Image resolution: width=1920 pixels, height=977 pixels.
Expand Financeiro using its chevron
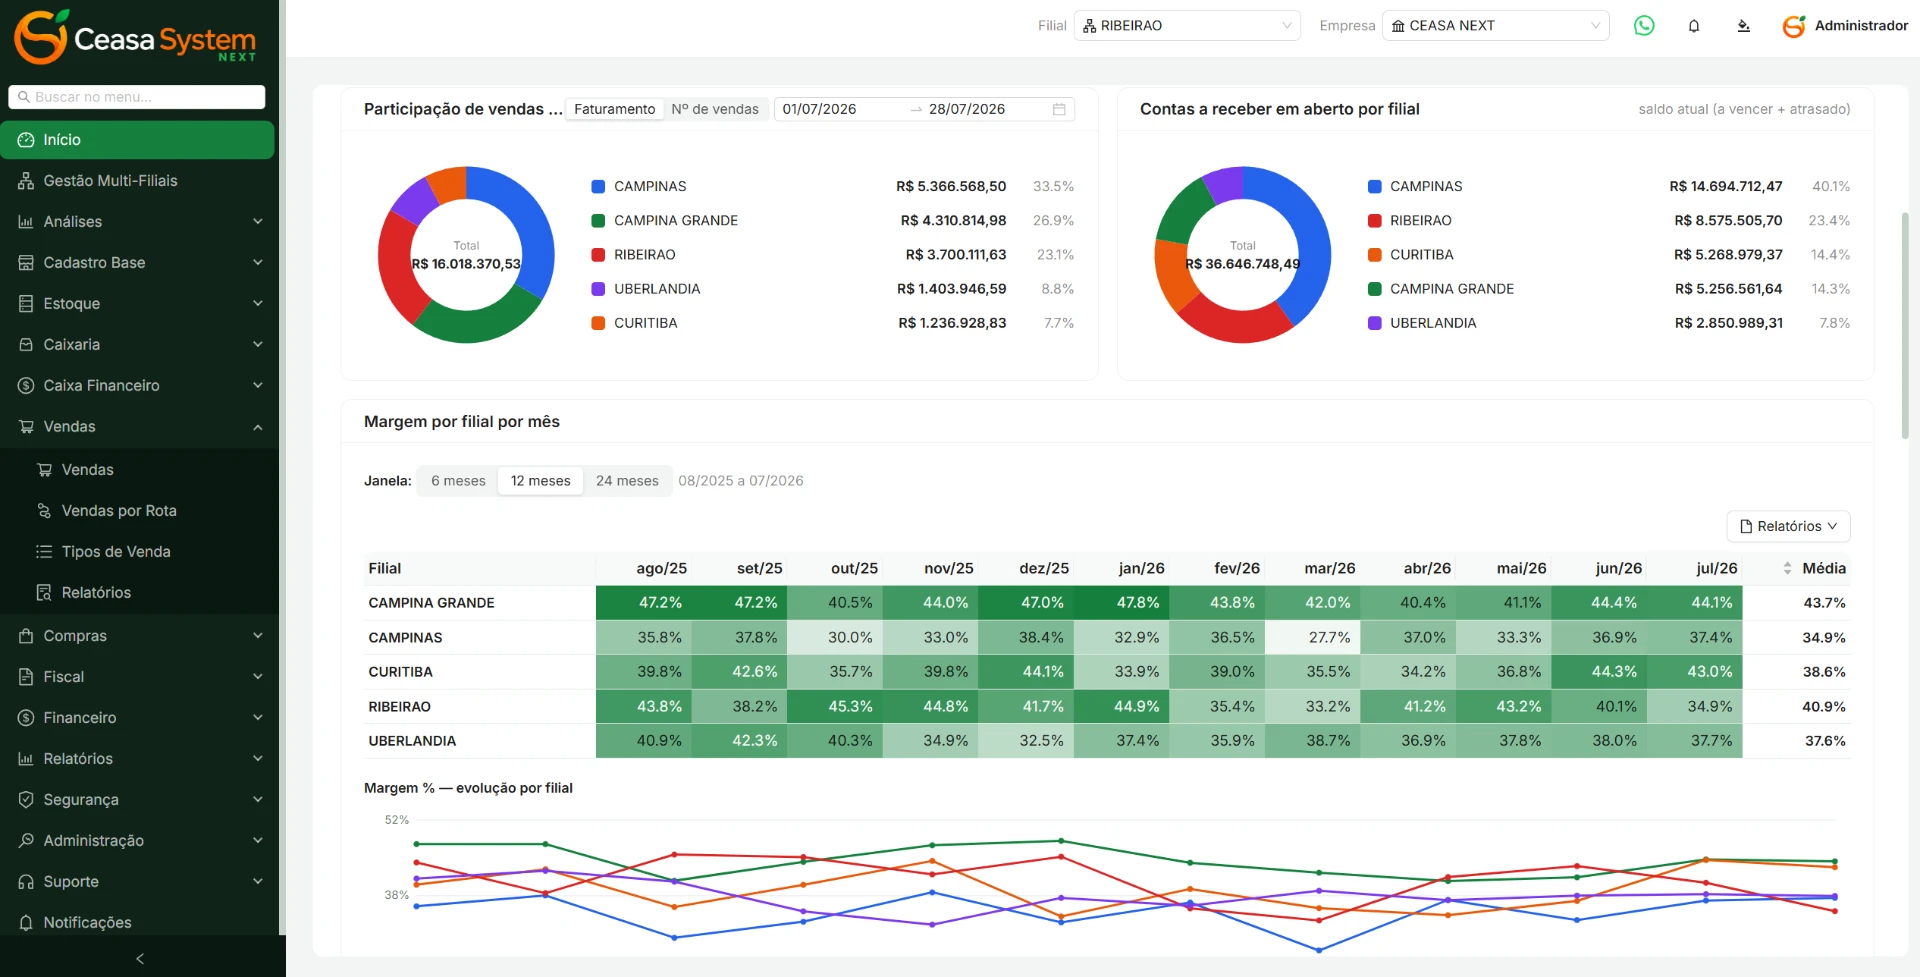coord(258,718)
